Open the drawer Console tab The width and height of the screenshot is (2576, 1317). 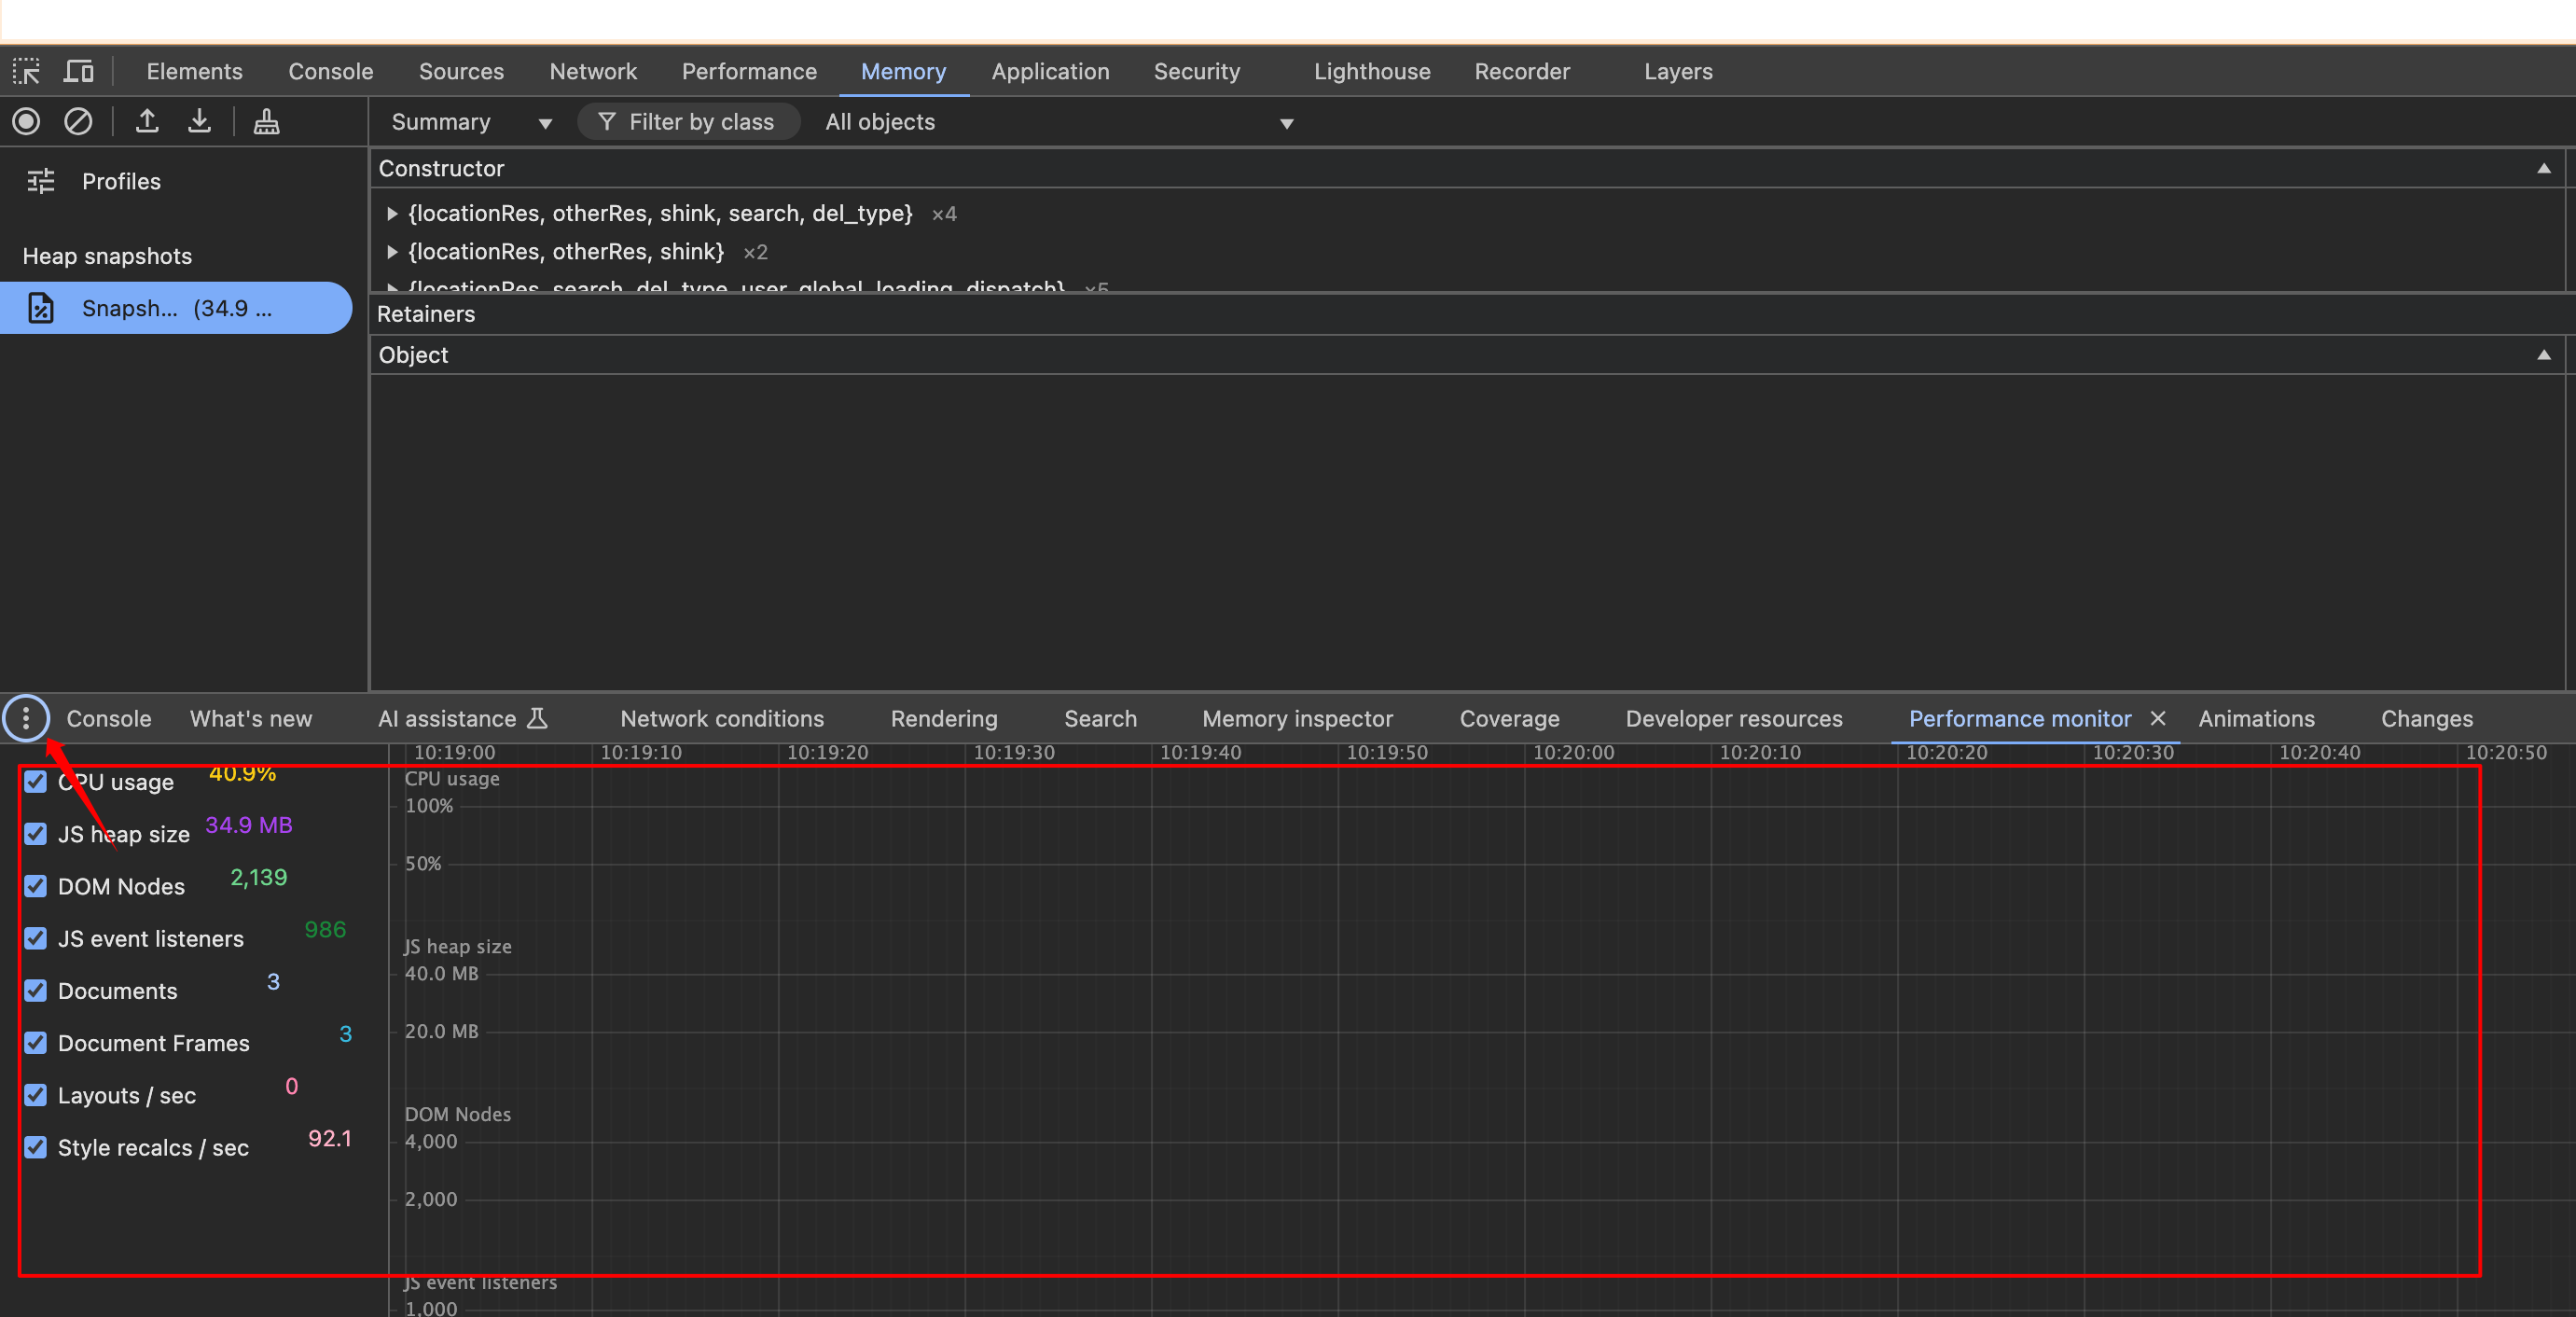pyautogui.click(x=109, y=718)
